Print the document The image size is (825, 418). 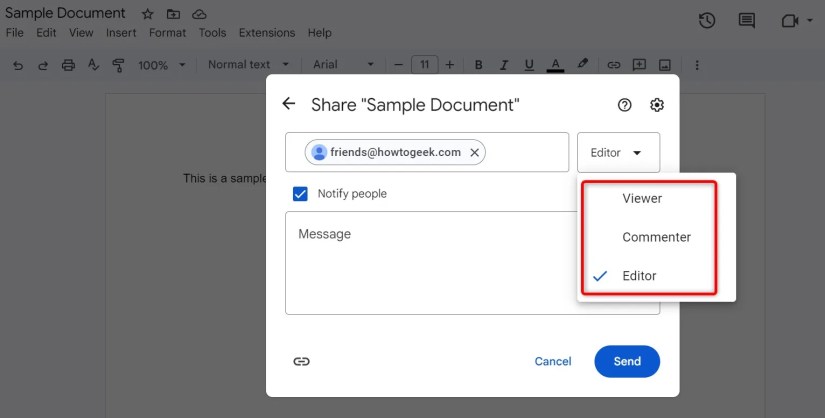(x=68, y=65)
